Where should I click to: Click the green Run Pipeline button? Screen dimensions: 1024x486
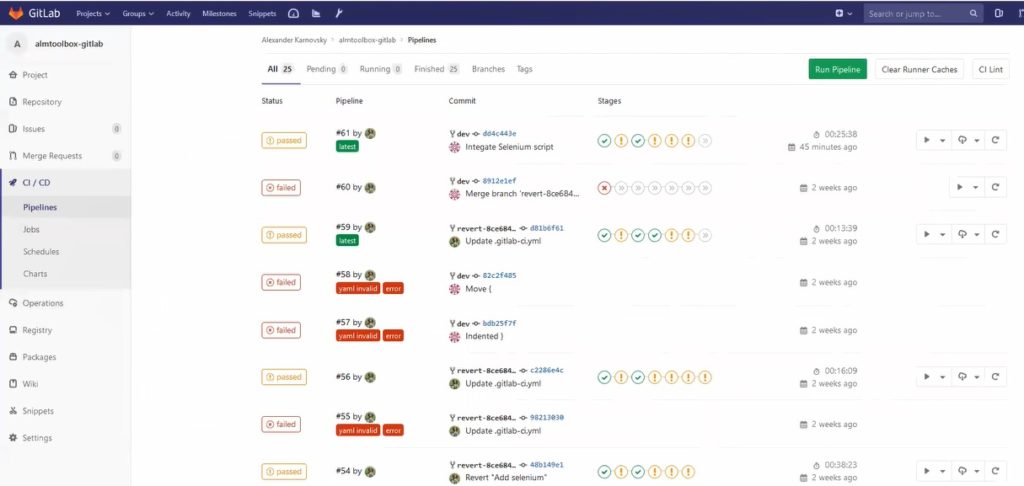837,69
